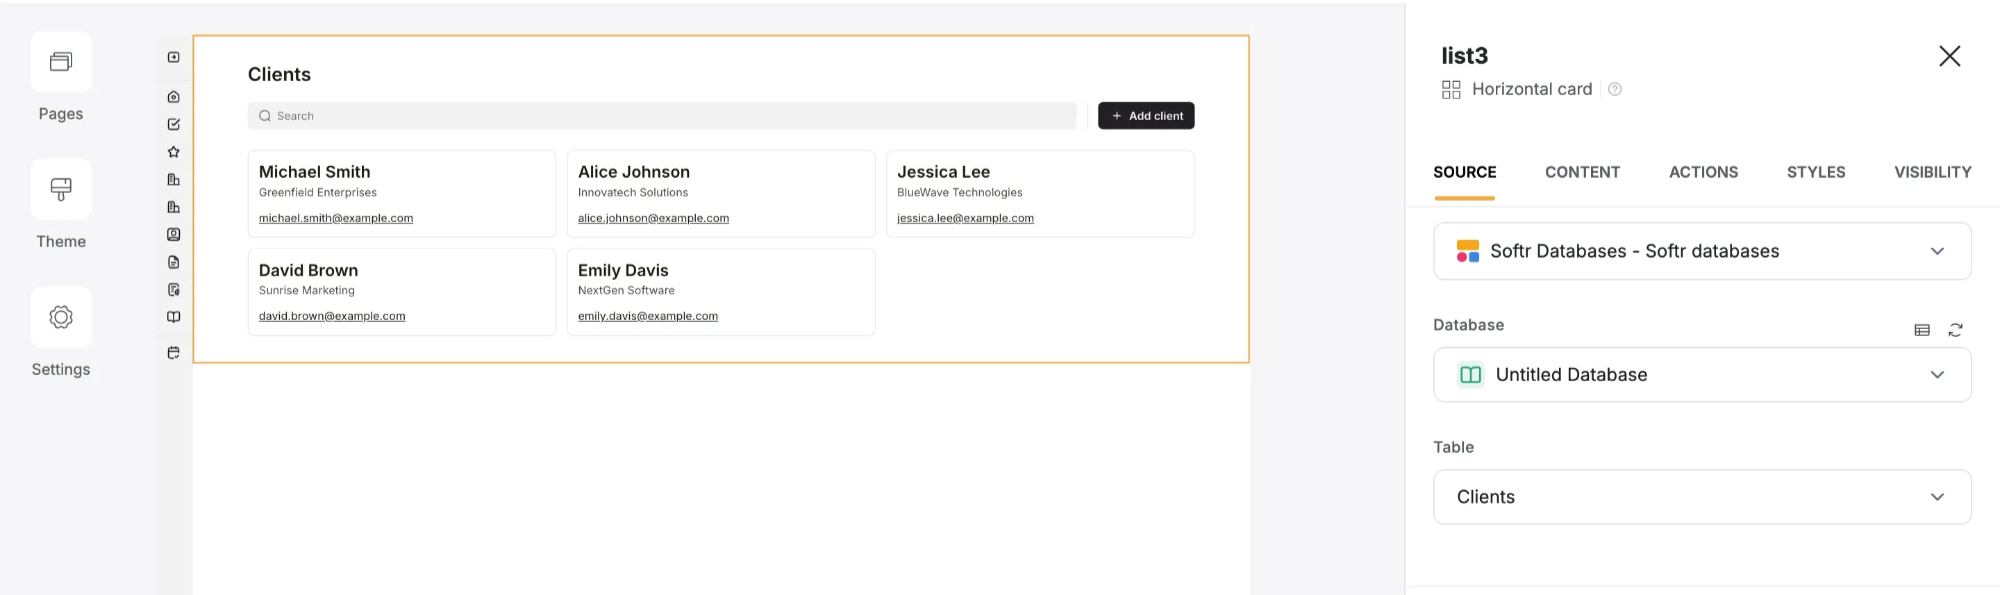The height and width of the screenshot is (595, 2000).
Task: Click the green Untitled Database book icon
Action: point(1470,375)
